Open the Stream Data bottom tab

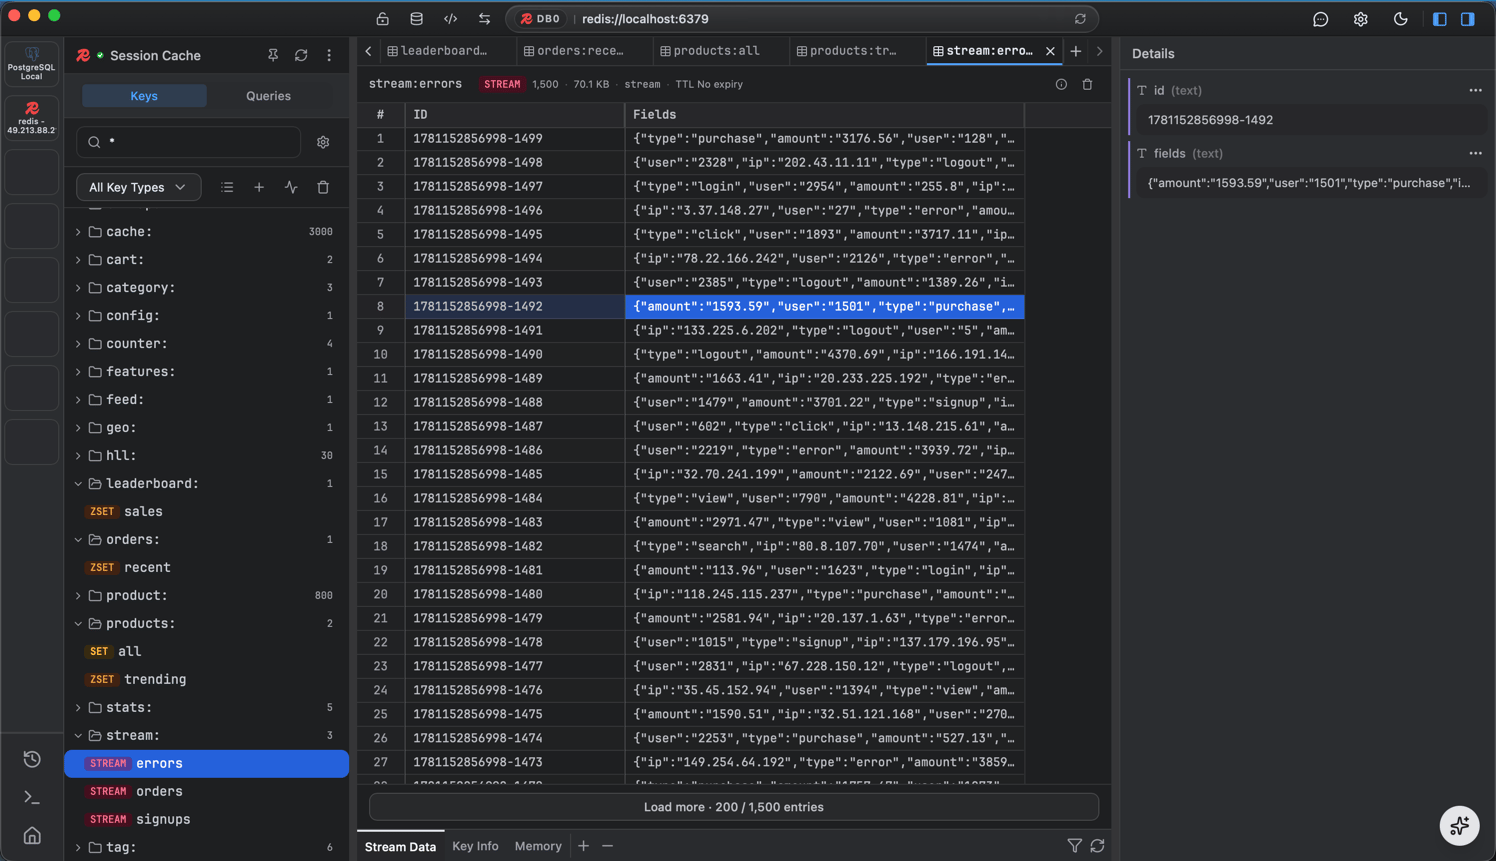click(x=400, y=846)
